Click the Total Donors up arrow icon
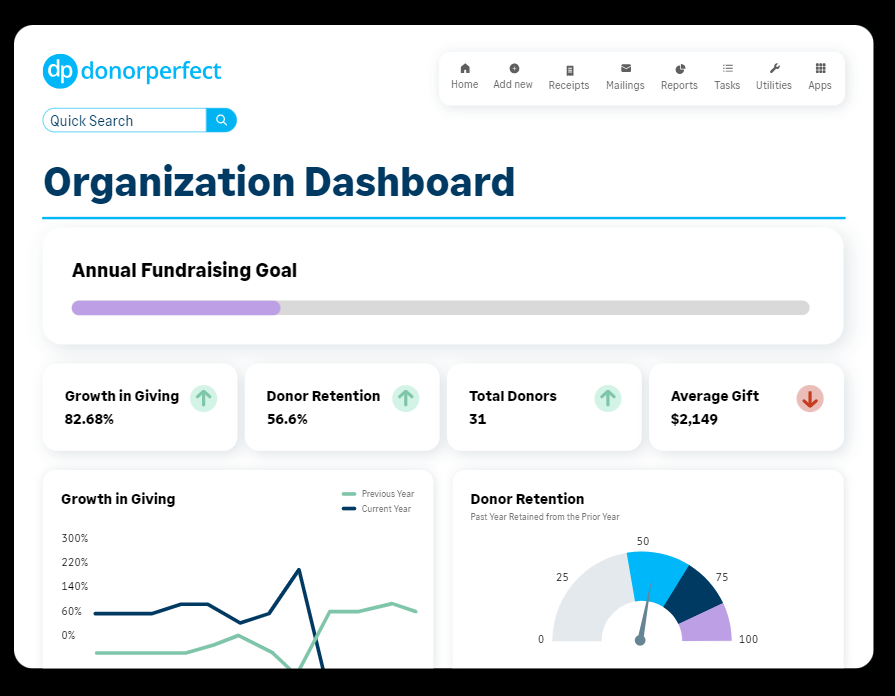 point(608,398)
